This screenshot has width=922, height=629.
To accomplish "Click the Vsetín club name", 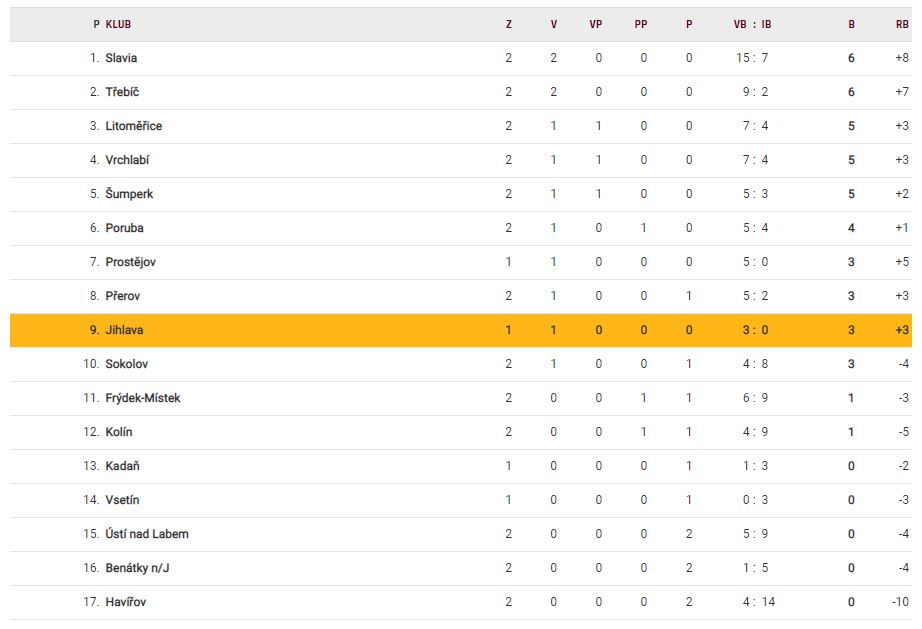I will [x=122, y=500].
